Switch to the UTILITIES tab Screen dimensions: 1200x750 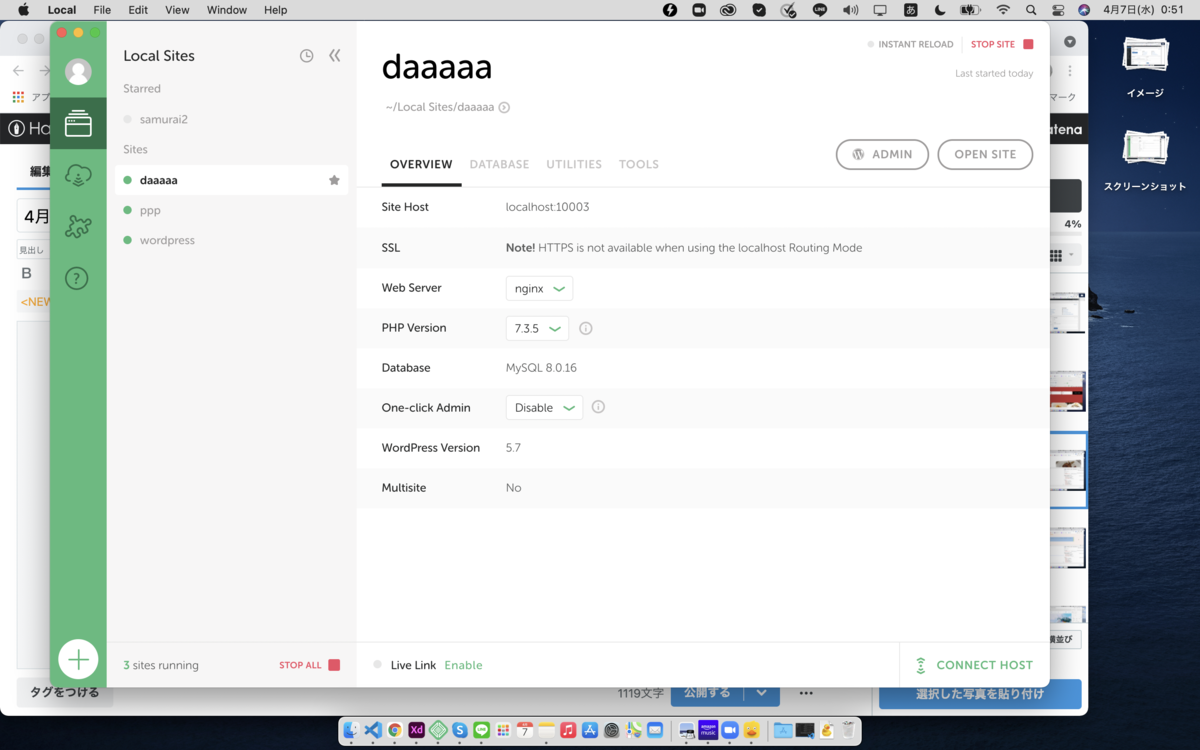[x=574, y=164]
